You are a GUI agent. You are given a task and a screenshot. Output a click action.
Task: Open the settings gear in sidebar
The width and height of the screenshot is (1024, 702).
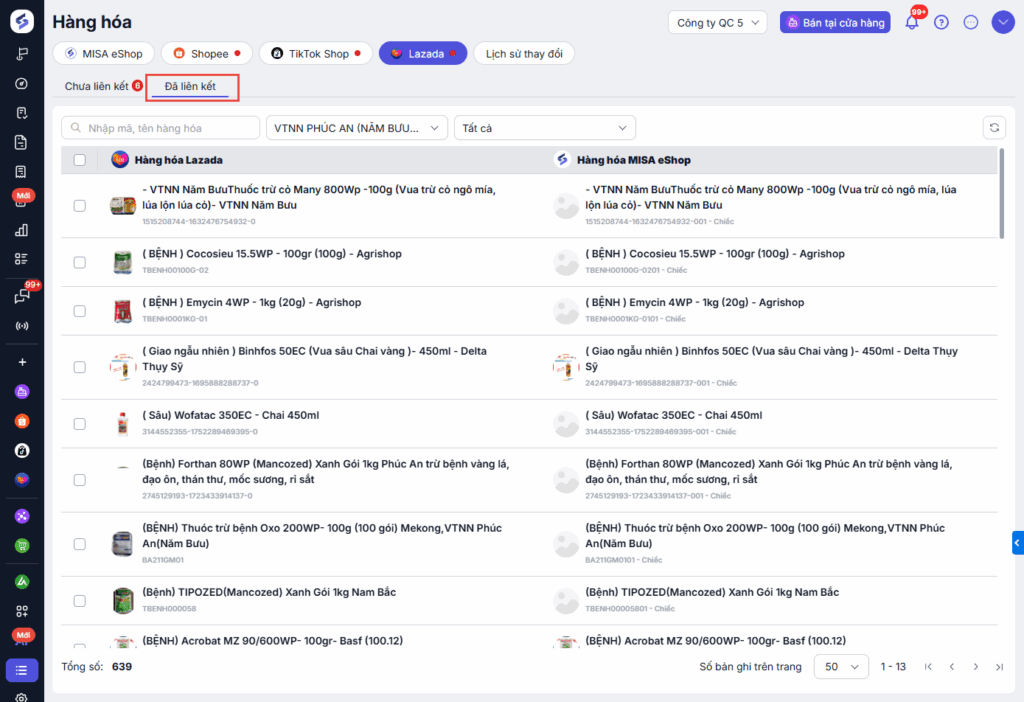pyautogui.click(x=22, y=697)
